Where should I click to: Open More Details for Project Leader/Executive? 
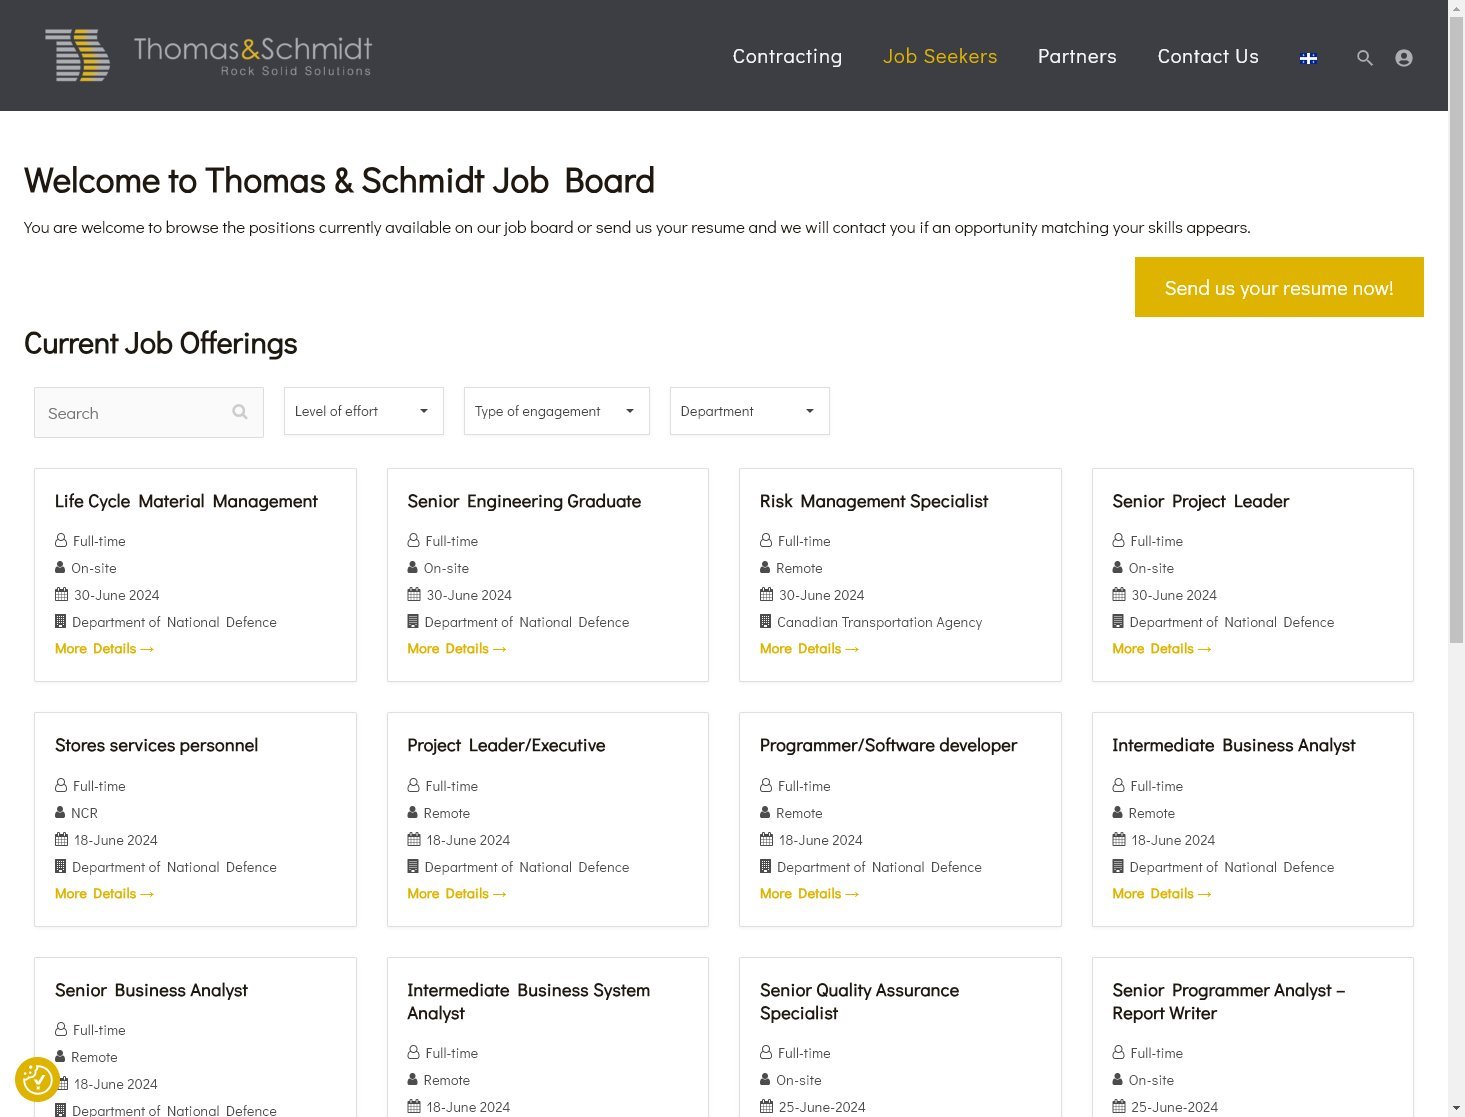tap(457, 893)
